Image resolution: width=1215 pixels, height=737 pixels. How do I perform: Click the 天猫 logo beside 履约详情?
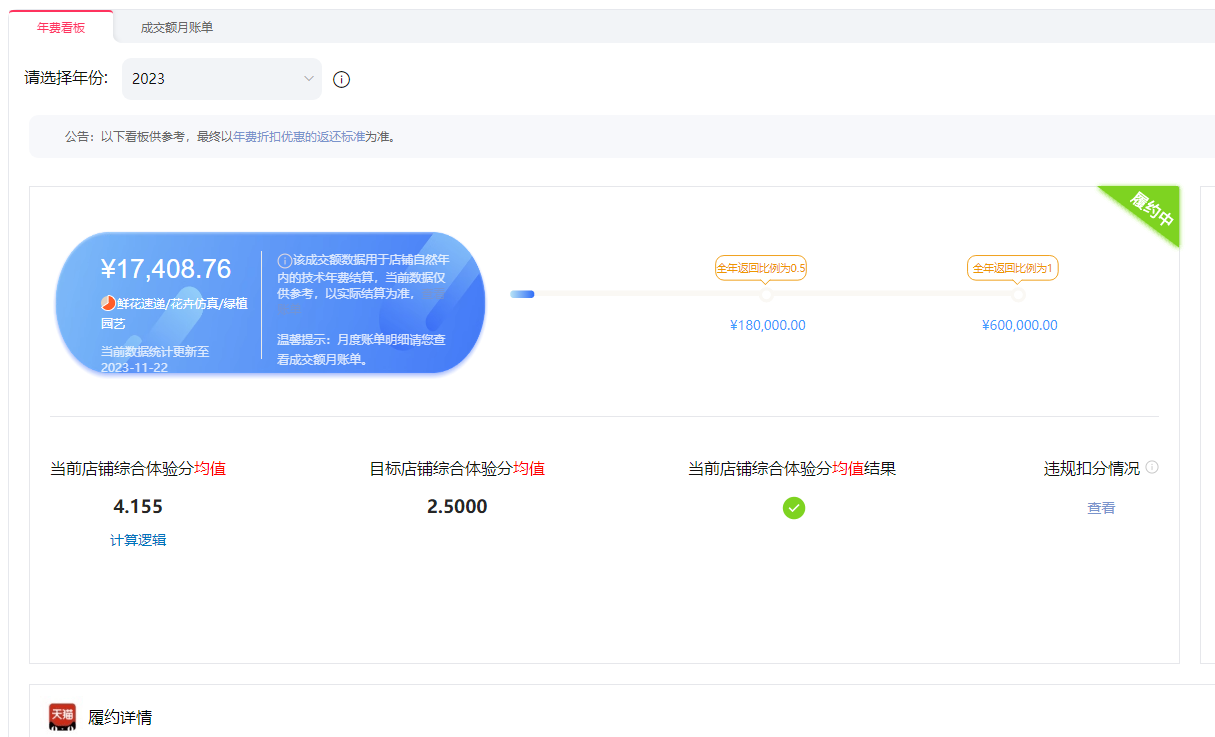pos(63,716)
